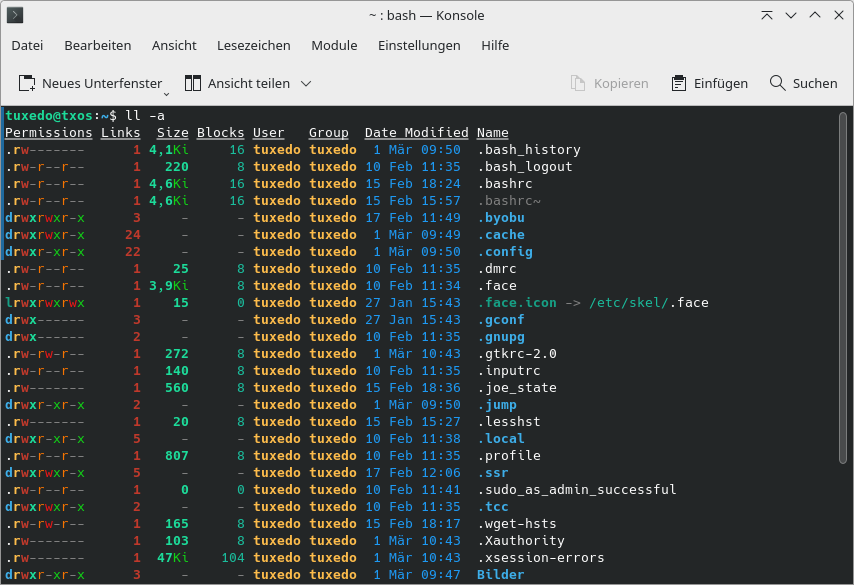The image size is (854, 585).
Task: Click the Kopieren button label
Action: (621, 83)
